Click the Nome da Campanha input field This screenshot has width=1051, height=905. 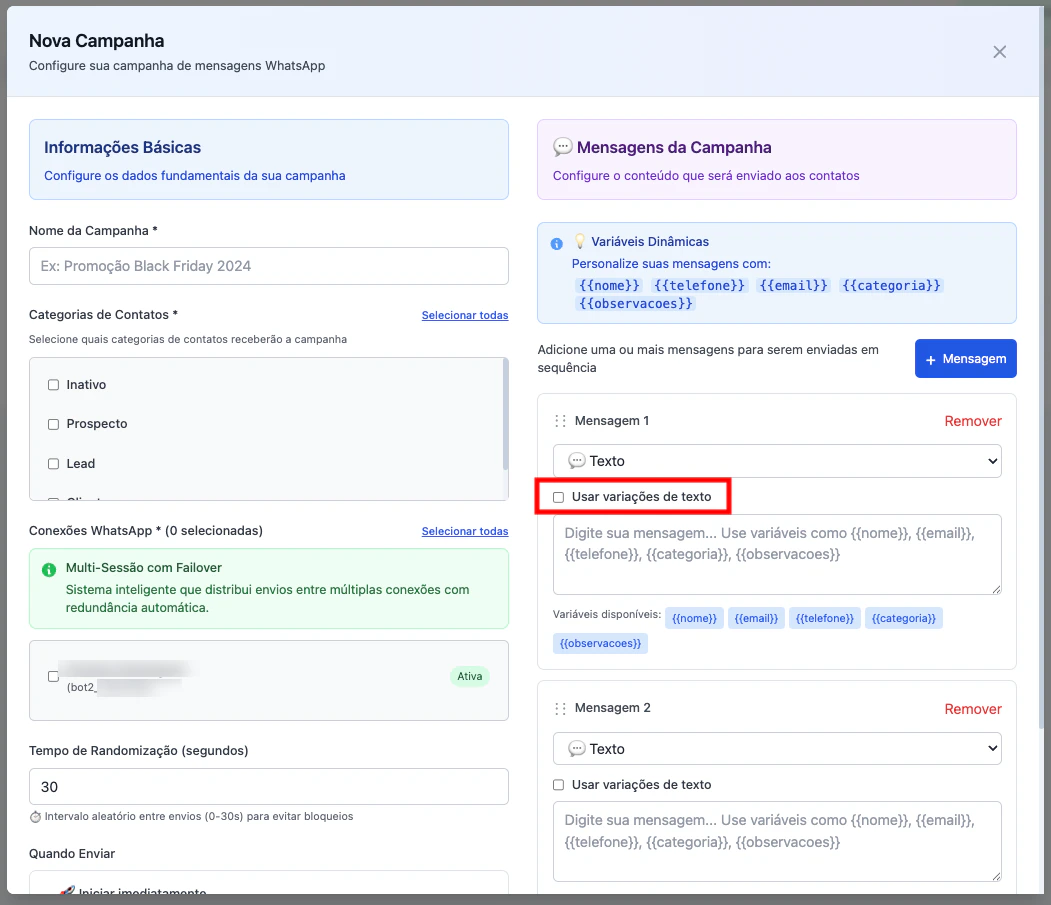(269, 266)
